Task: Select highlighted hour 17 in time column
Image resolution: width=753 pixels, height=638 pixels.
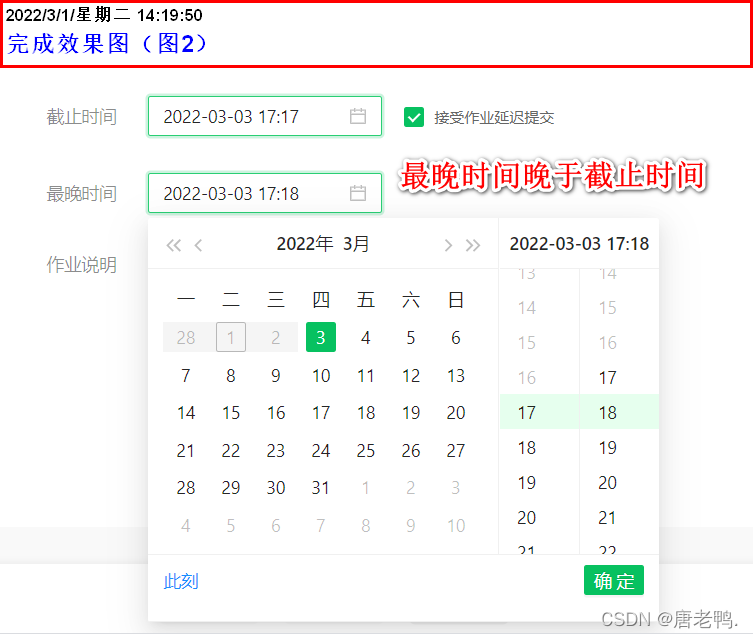Action: pyautogui.click(x=539, y=412)
